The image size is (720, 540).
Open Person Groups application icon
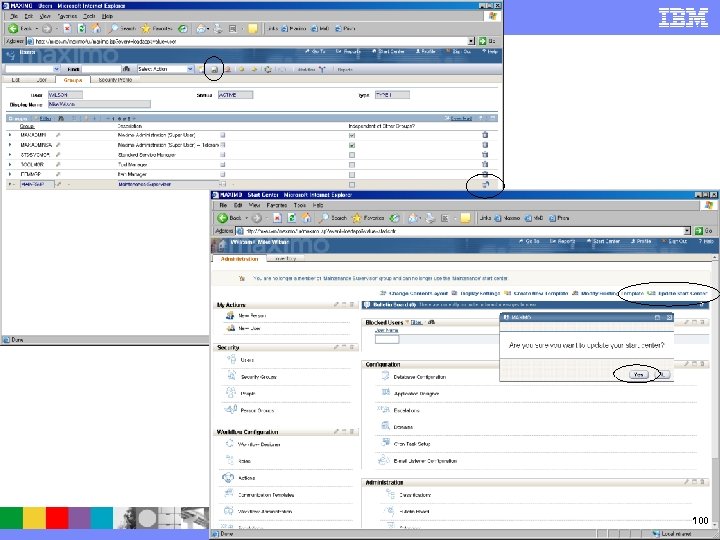[x=231, y=410]
